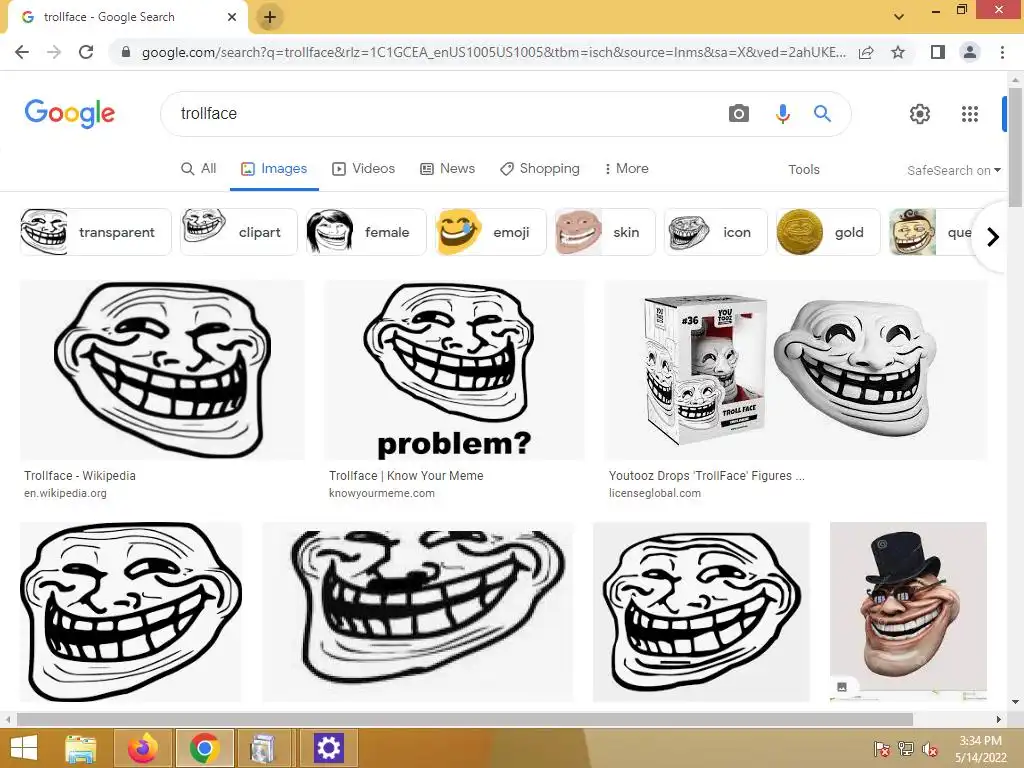Image resolution: width=1024 pixels, height=768 pixels.
Task: Click the address bar URL
Action: click(x=494, y=52)
